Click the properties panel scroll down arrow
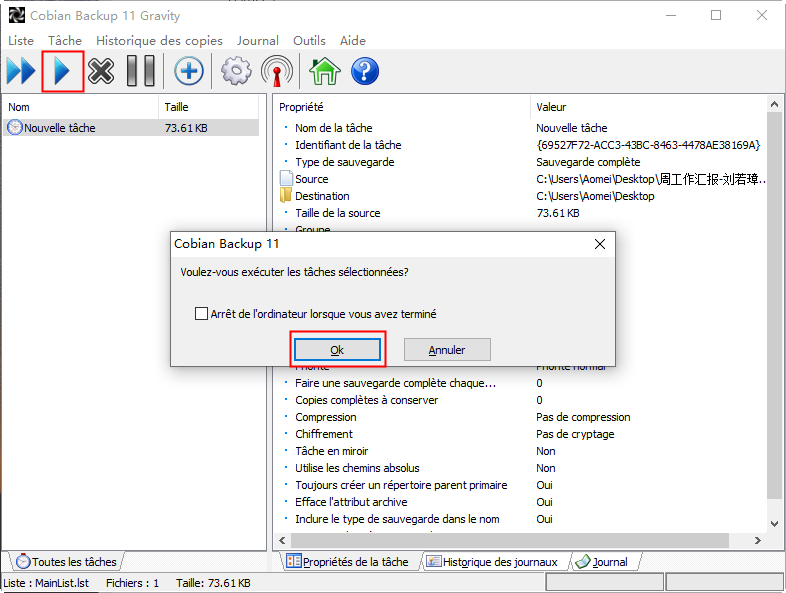The height and width of the screenshot is (593, 786). pyautogui.click(x=774, y=523)
